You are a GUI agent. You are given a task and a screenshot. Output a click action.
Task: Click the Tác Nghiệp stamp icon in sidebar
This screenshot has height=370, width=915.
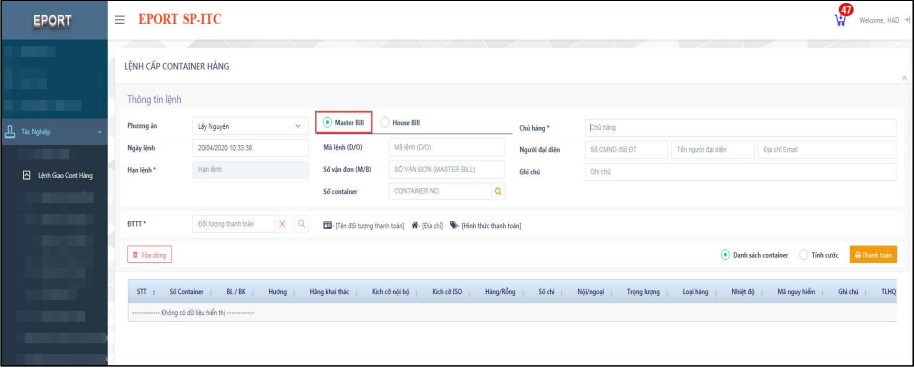click(x=10, y=132)
